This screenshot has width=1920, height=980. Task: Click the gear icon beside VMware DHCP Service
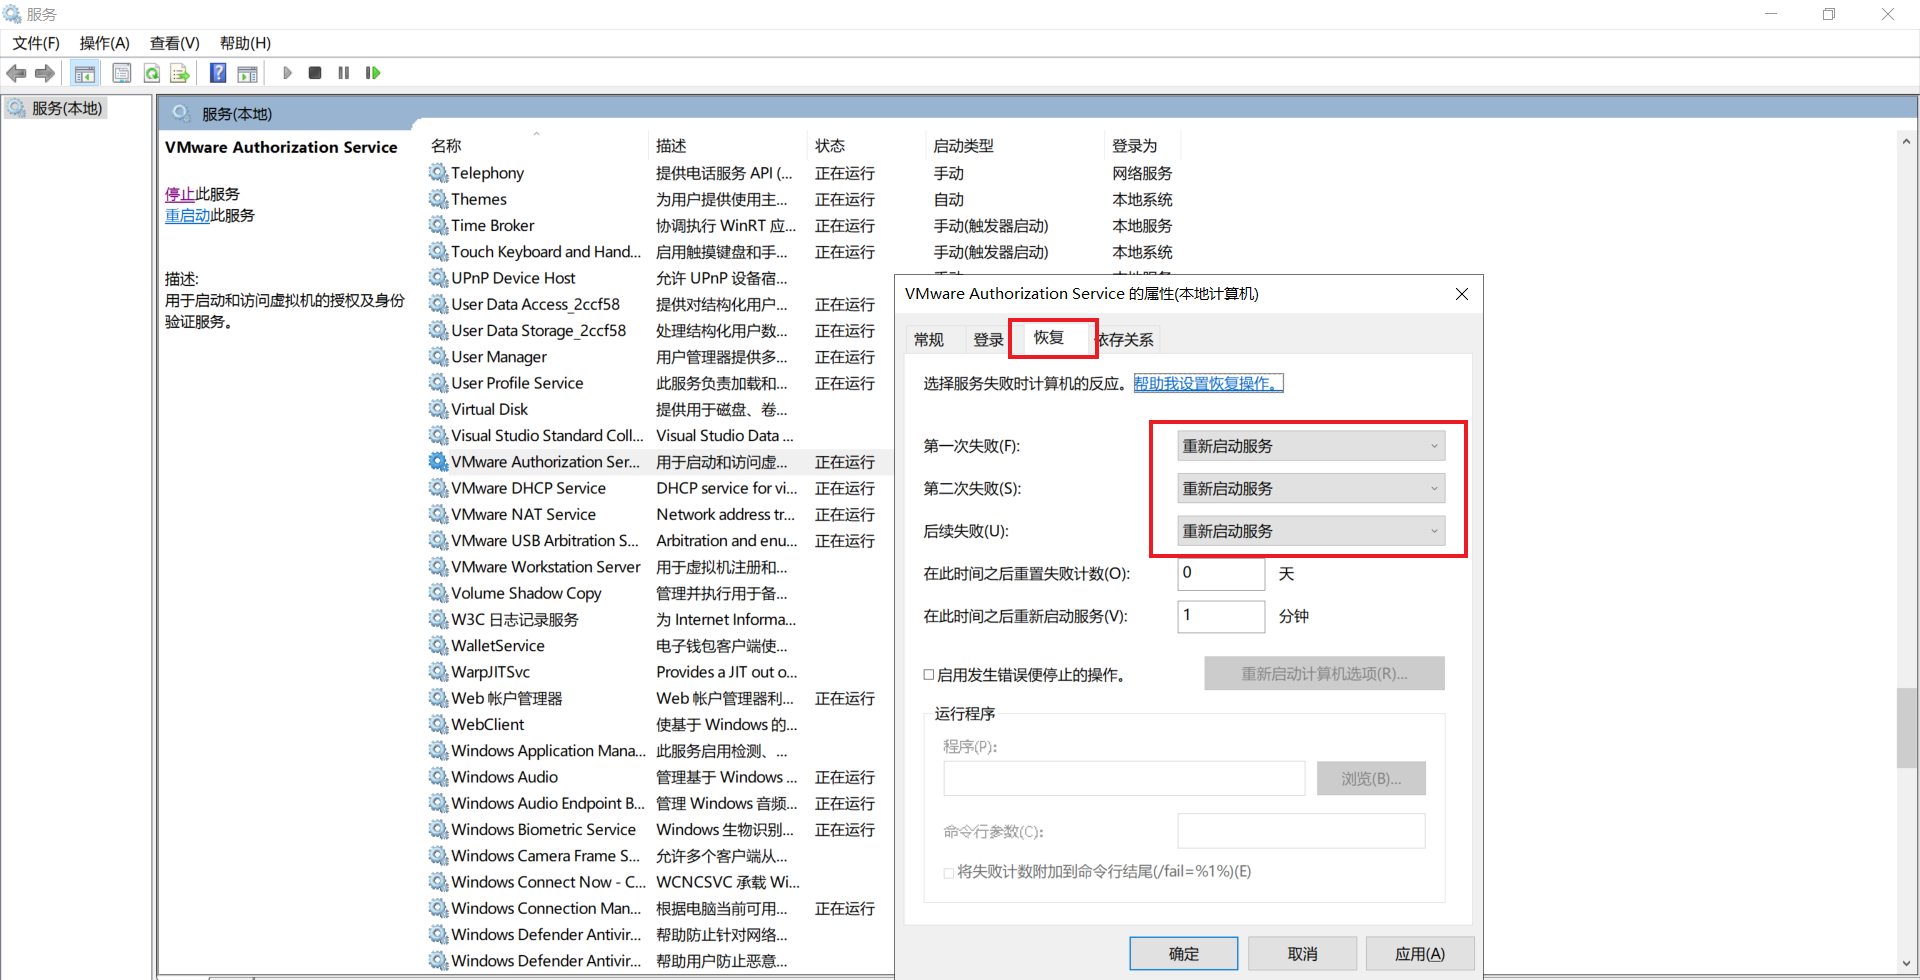438,488
